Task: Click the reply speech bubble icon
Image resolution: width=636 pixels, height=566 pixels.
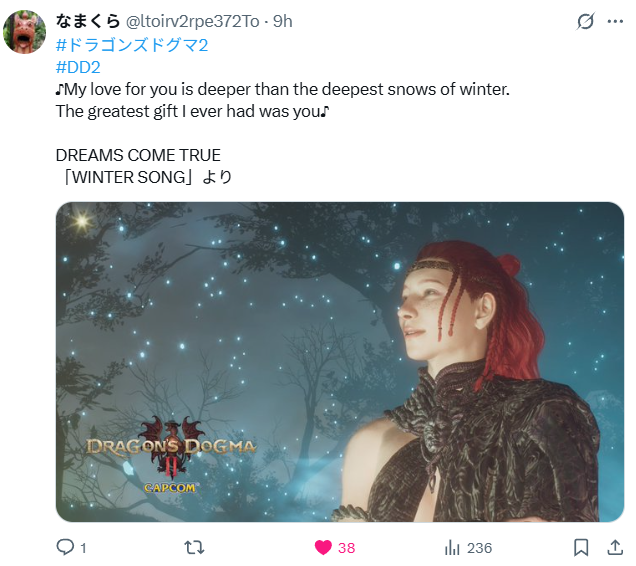Action: 65,547
